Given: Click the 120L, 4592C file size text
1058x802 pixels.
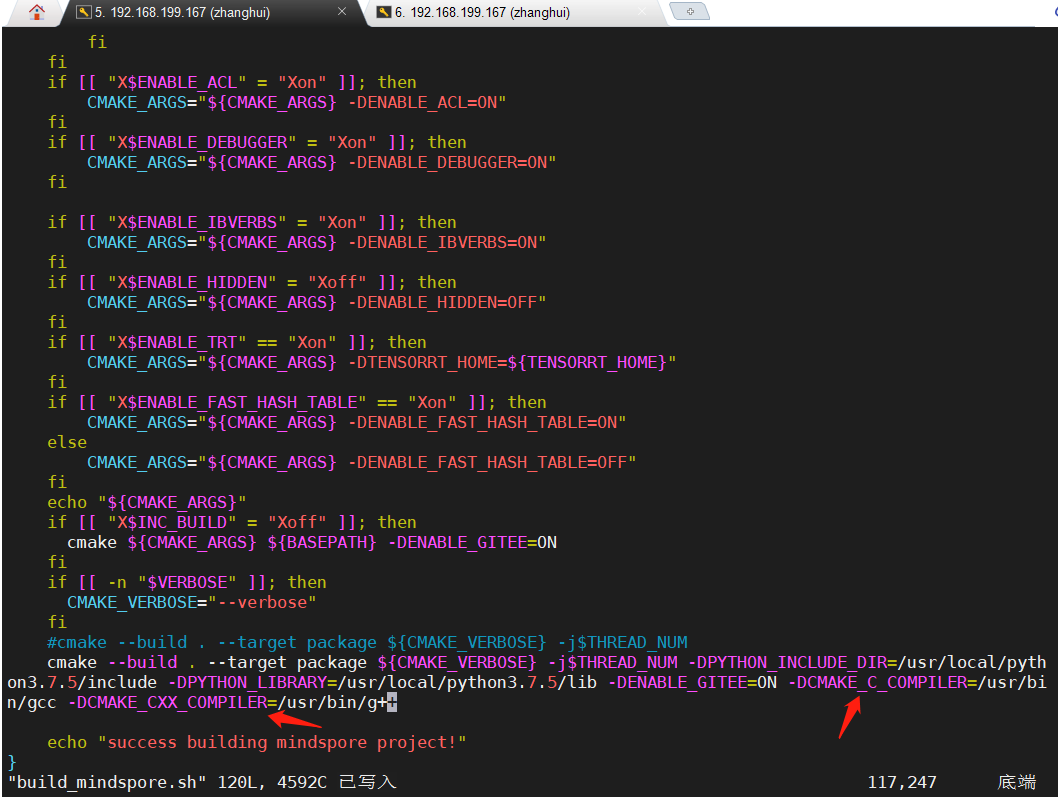Looking at the screenshot, I should coord(272,782).
